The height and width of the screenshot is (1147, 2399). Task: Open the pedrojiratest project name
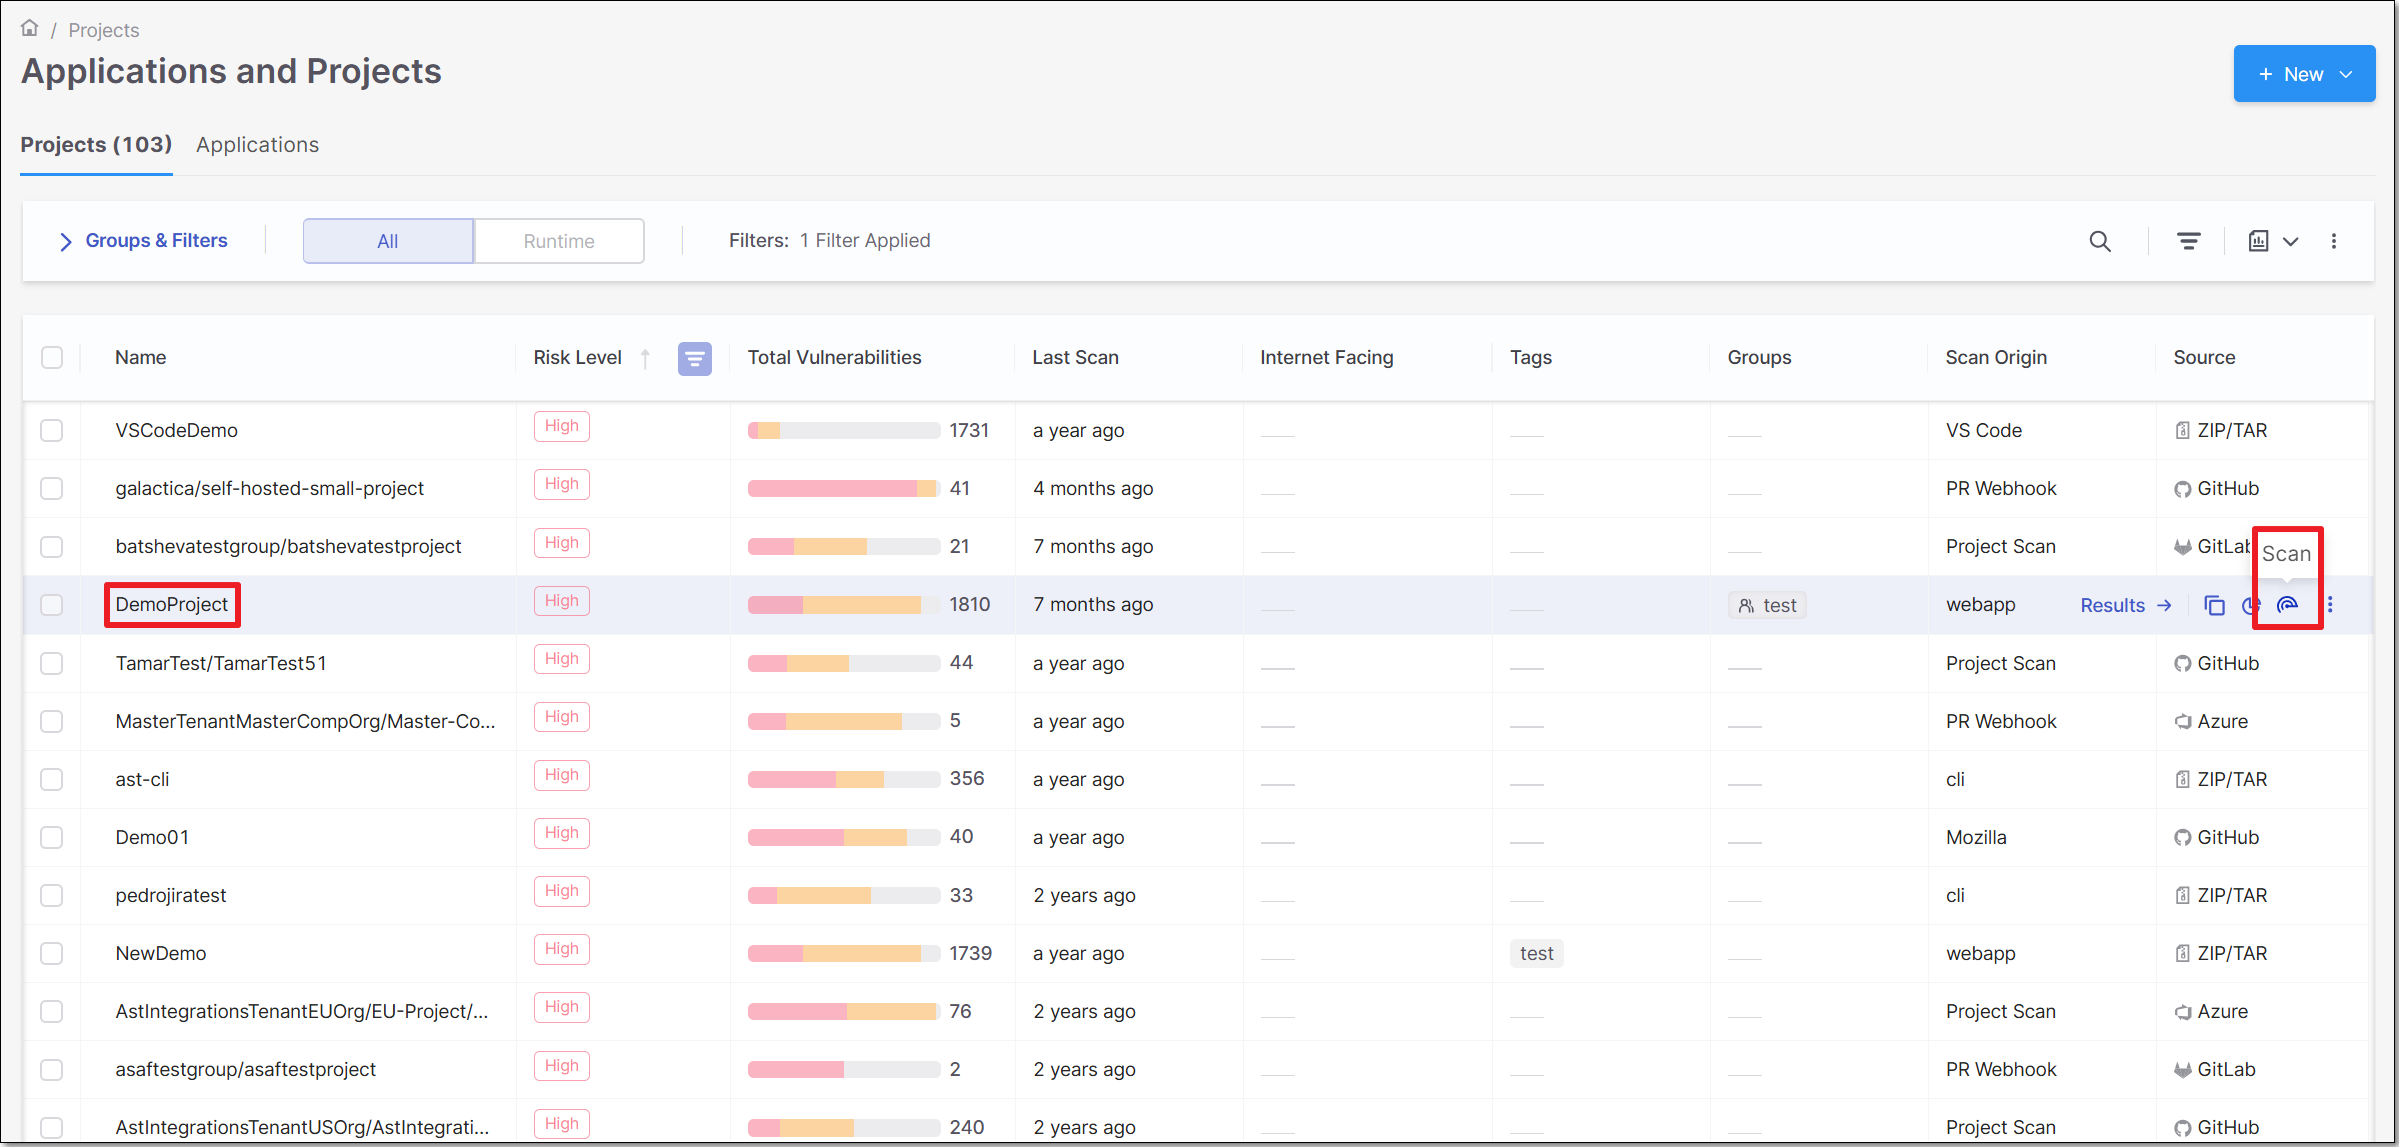click(x=171, y=896)
